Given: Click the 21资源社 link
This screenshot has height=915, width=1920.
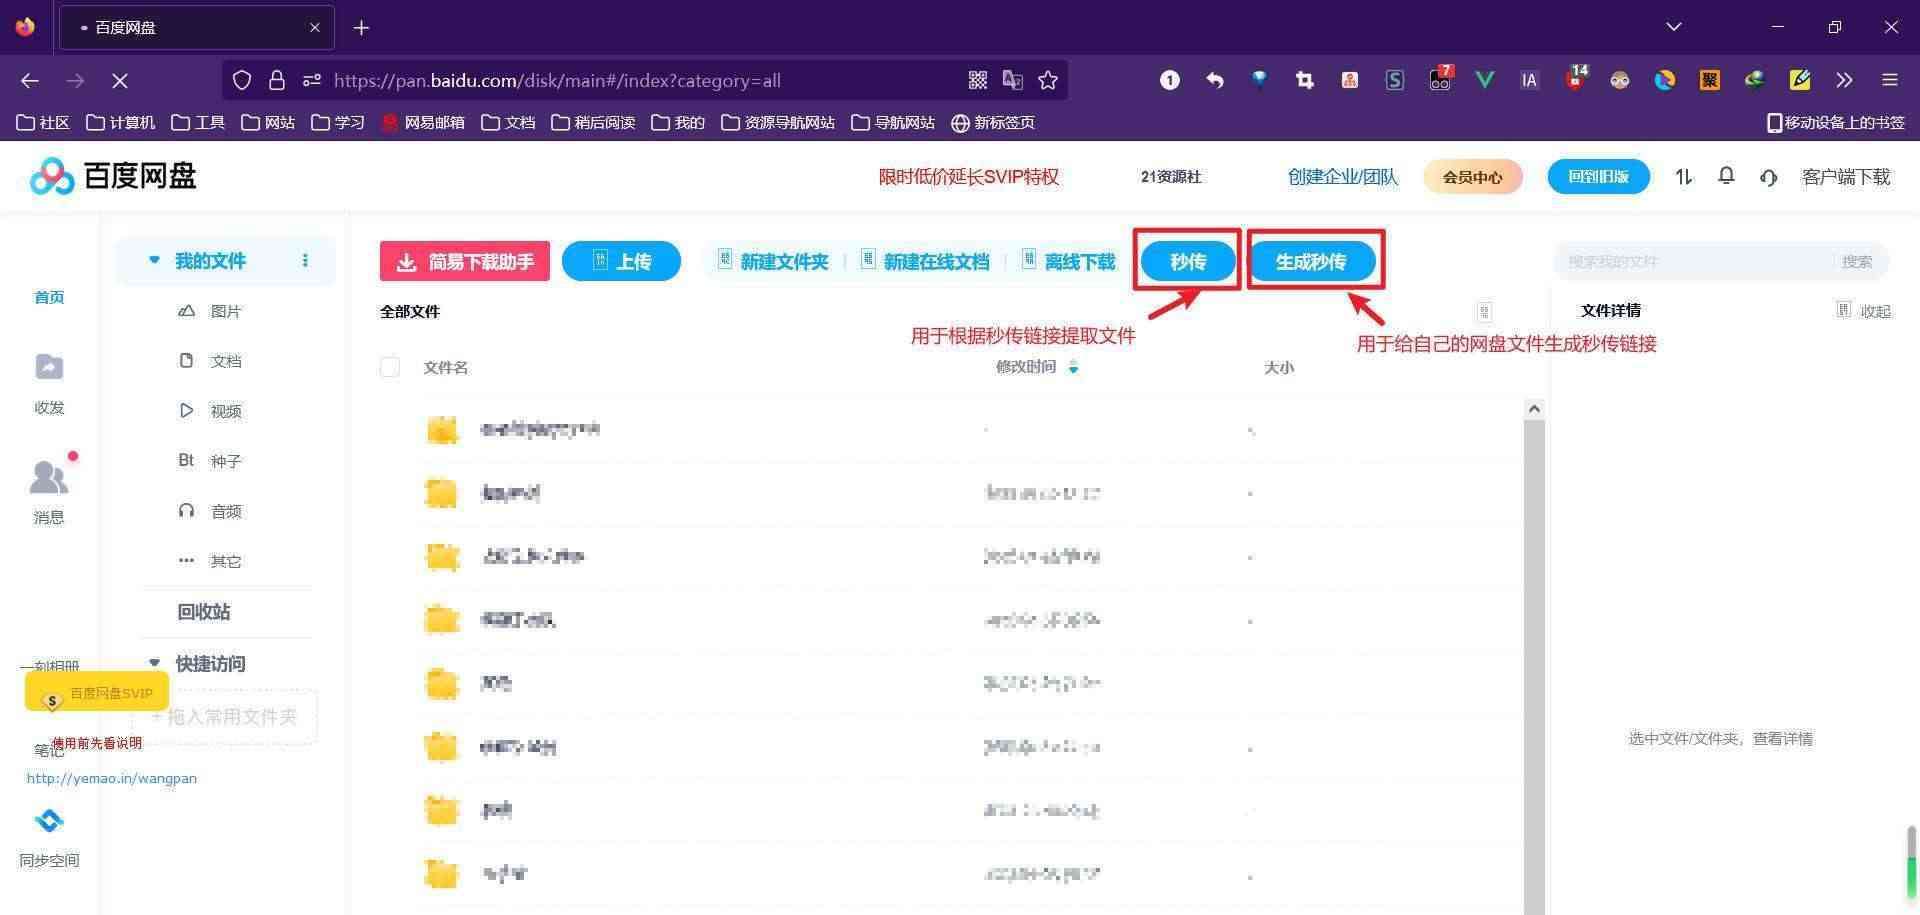Looking at the screenshot, I should [x=1171, y=177].
